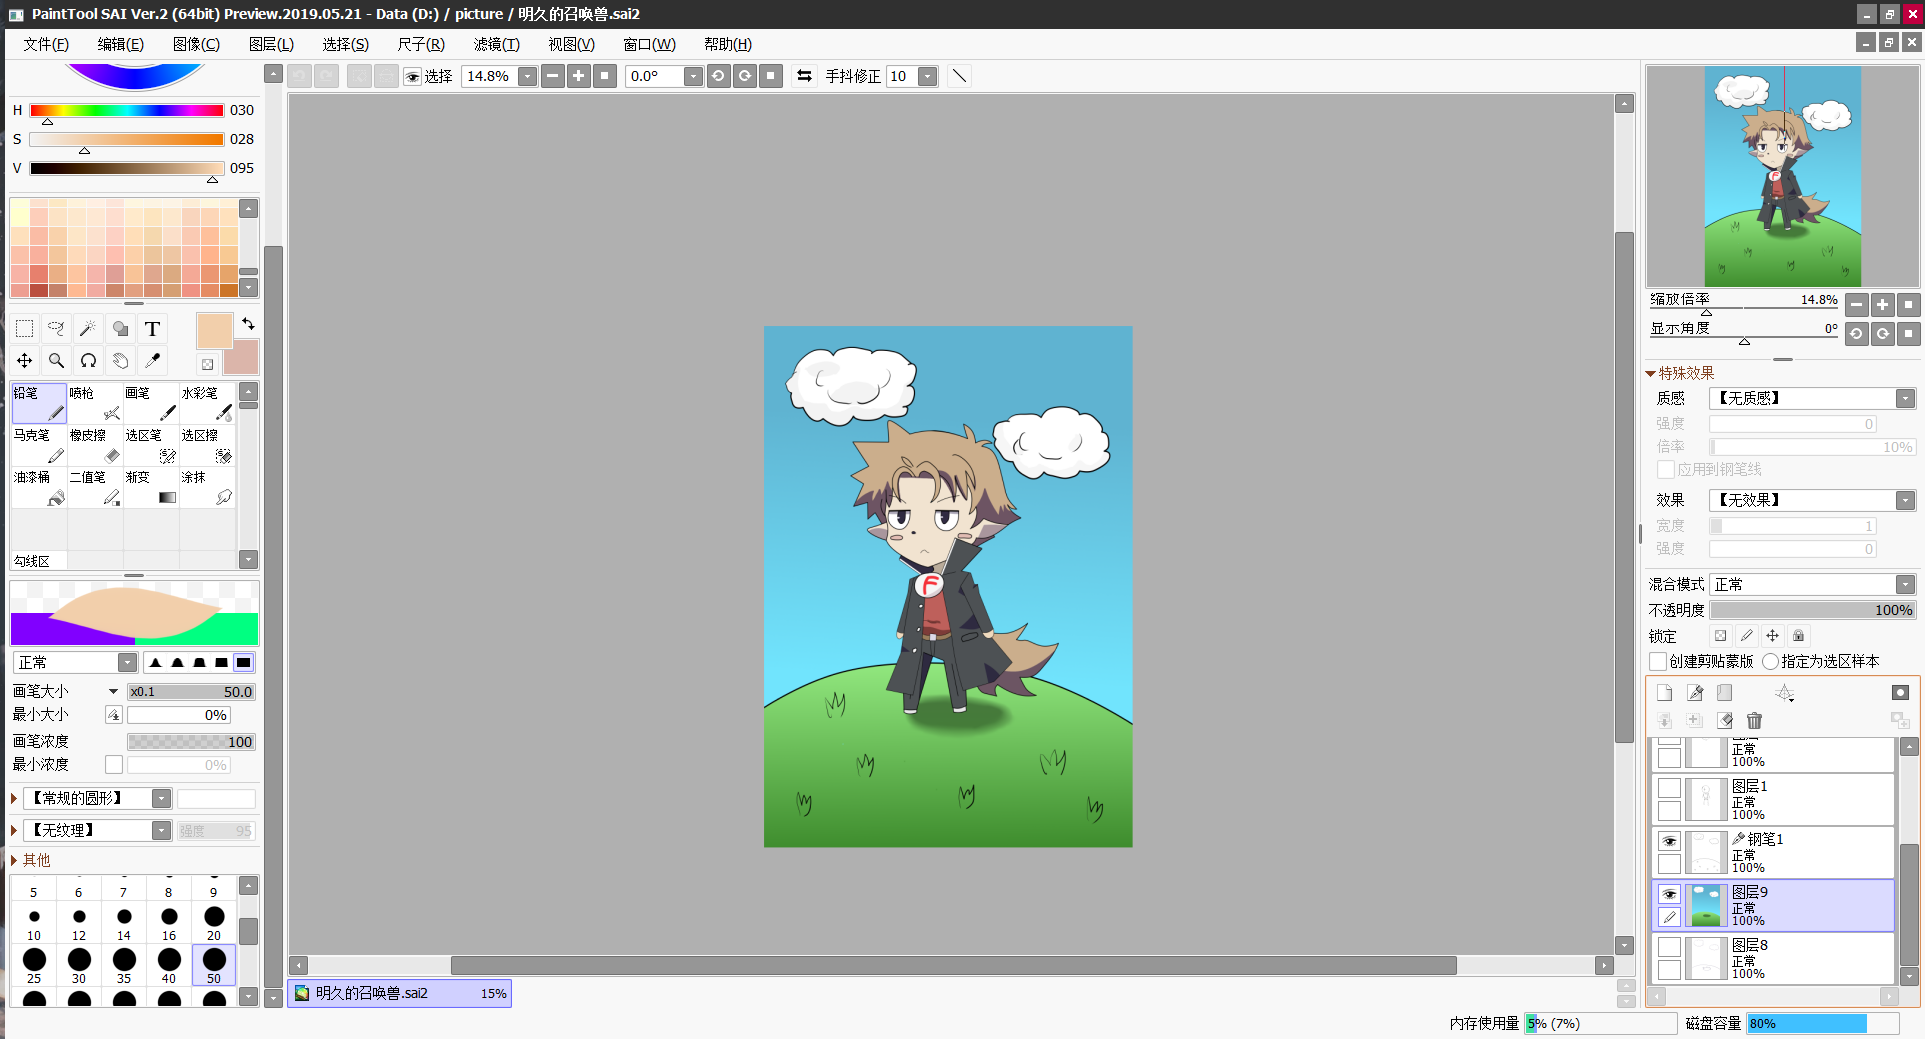Delete the selected layer with trash icon
The image size is (1925, 1039).
pyautogui.click(x=1754, y=720)
